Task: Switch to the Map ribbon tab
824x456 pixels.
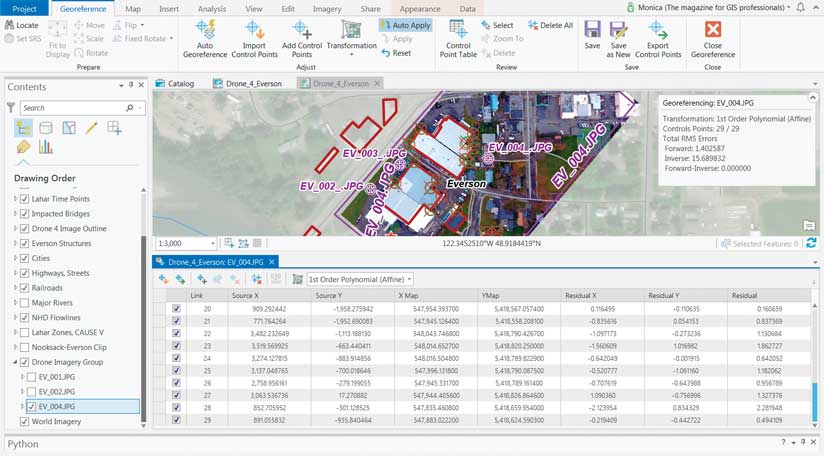Action: tap(133, 9)
